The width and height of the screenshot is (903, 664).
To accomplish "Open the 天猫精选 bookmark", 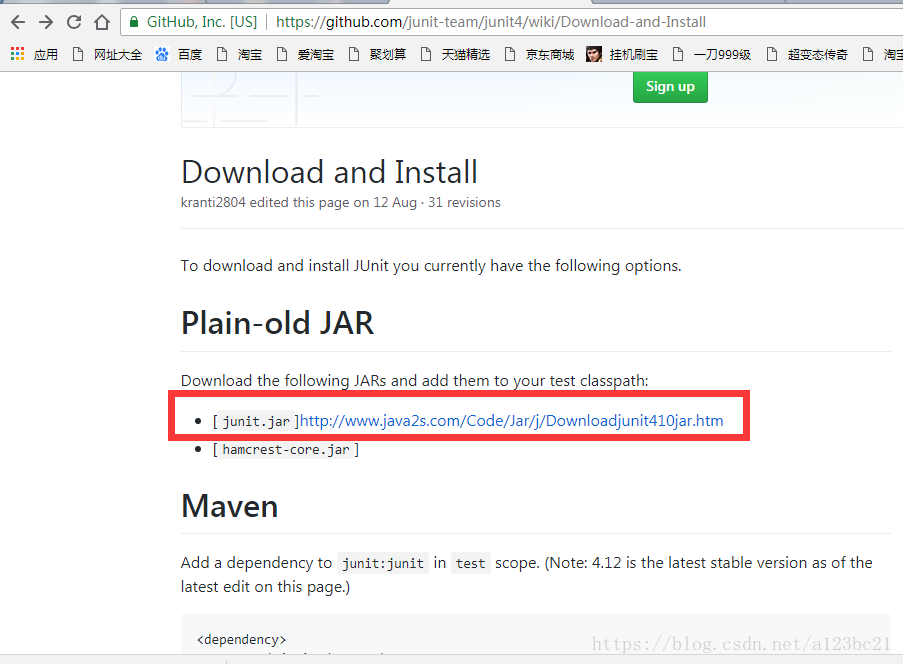I will click(x=455, y=55).
